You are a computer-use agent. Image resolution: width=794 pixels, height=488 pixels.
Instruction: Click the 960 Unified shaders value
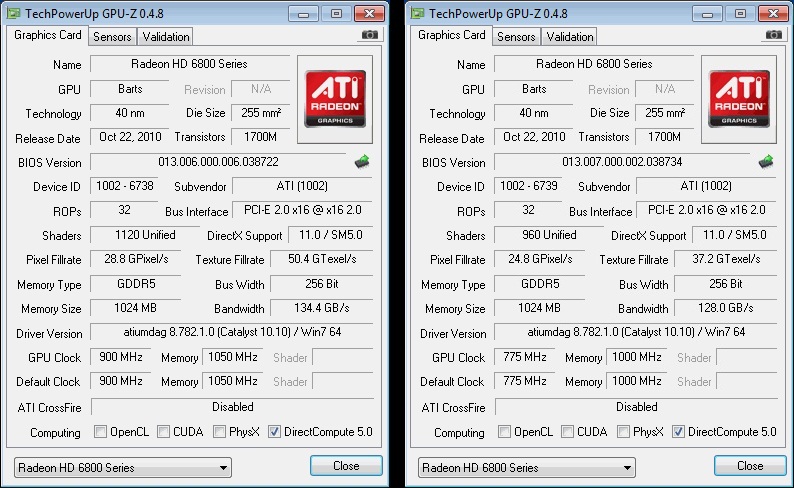click(x=549, y=235)
